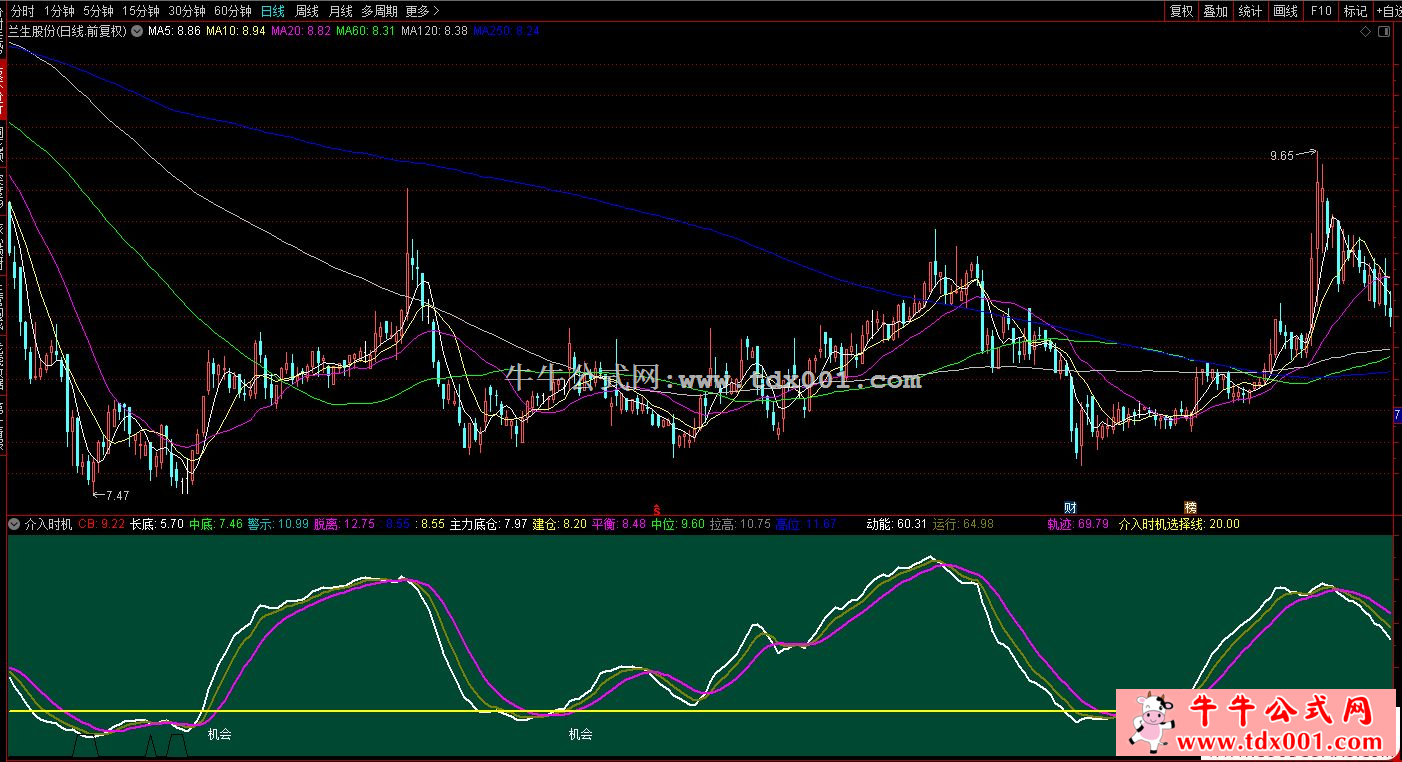1402x762 pixels.
Task: Click the MA250: 8.24 label
Action: (507, 31)
